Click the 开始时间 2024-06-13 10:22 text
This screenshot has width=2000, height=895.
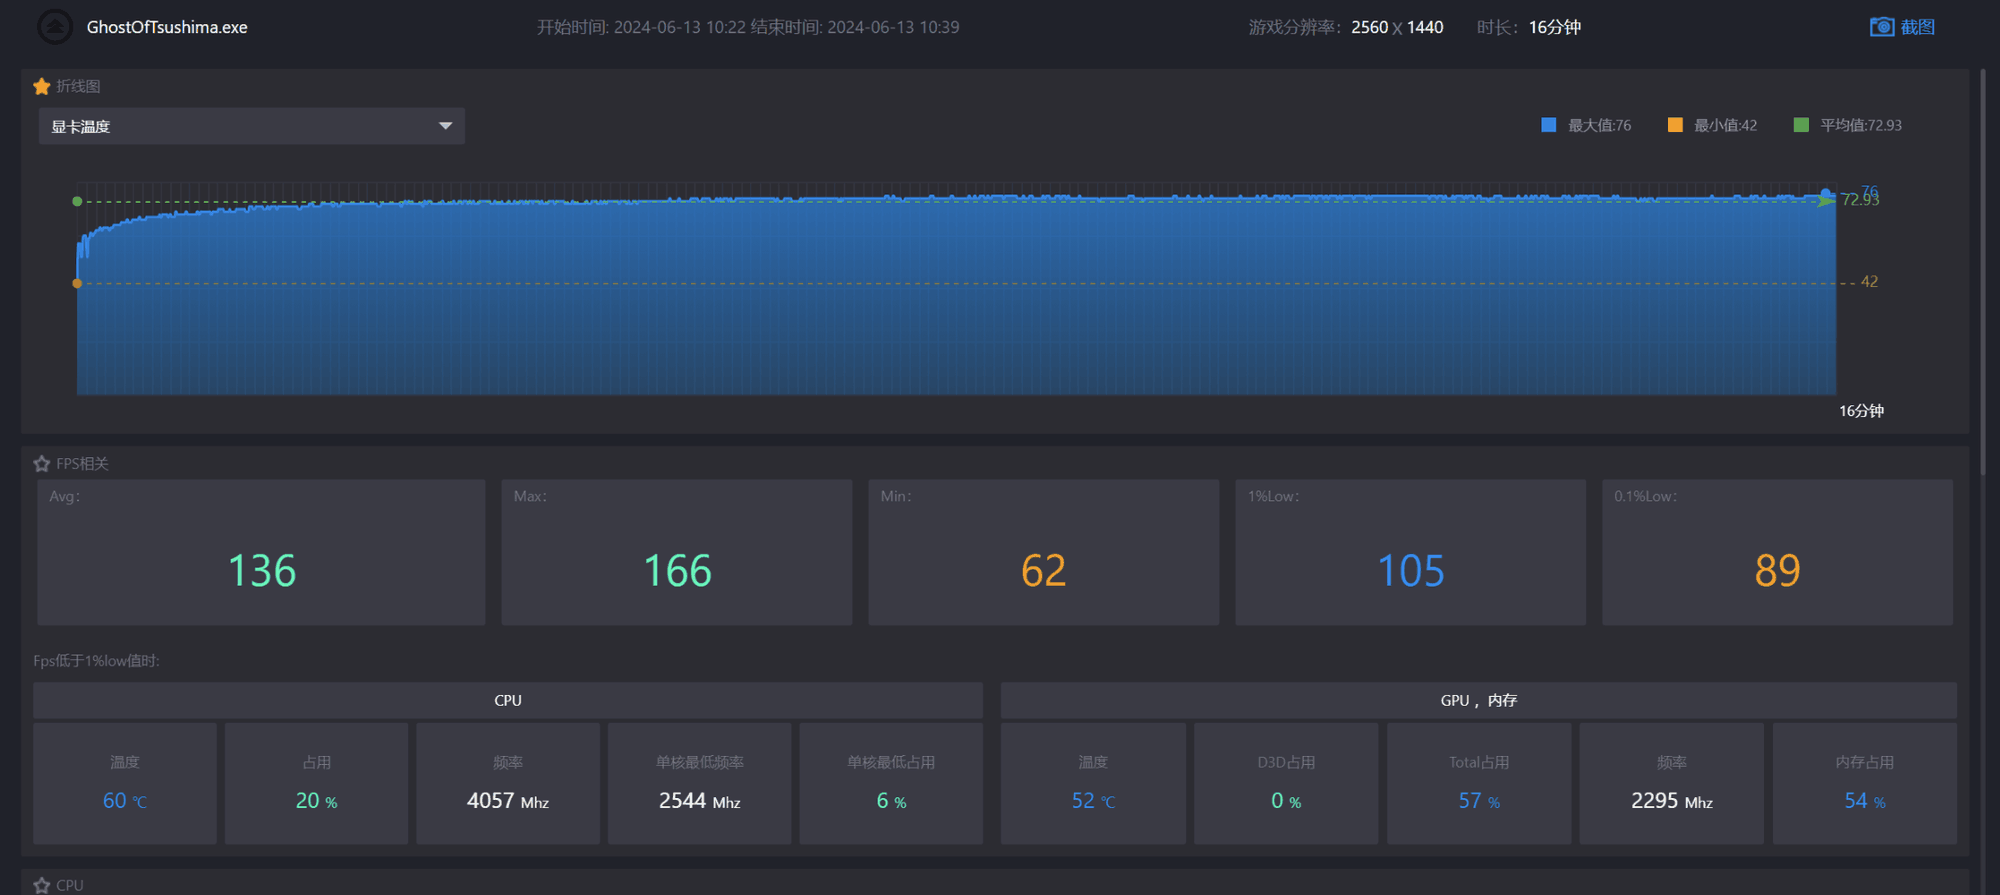(641, 27)
